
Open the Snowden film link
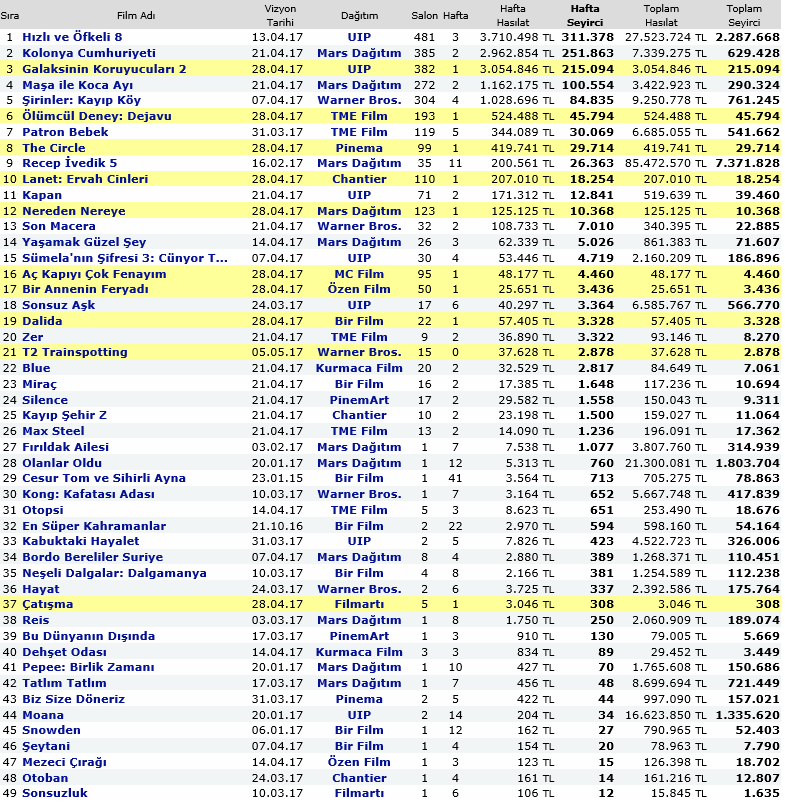[51, 730]
